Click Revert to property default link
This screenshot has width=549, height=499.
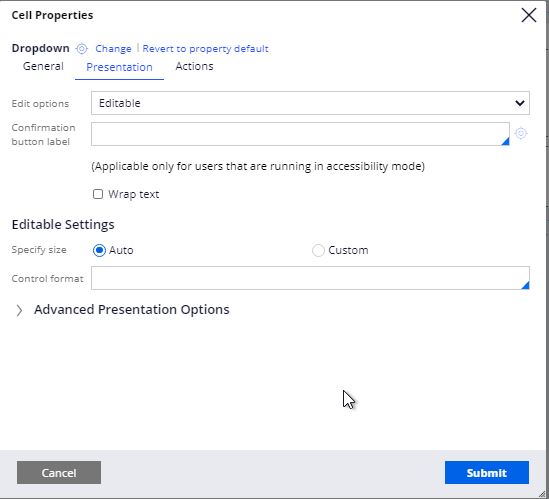[x=206, y=49]
